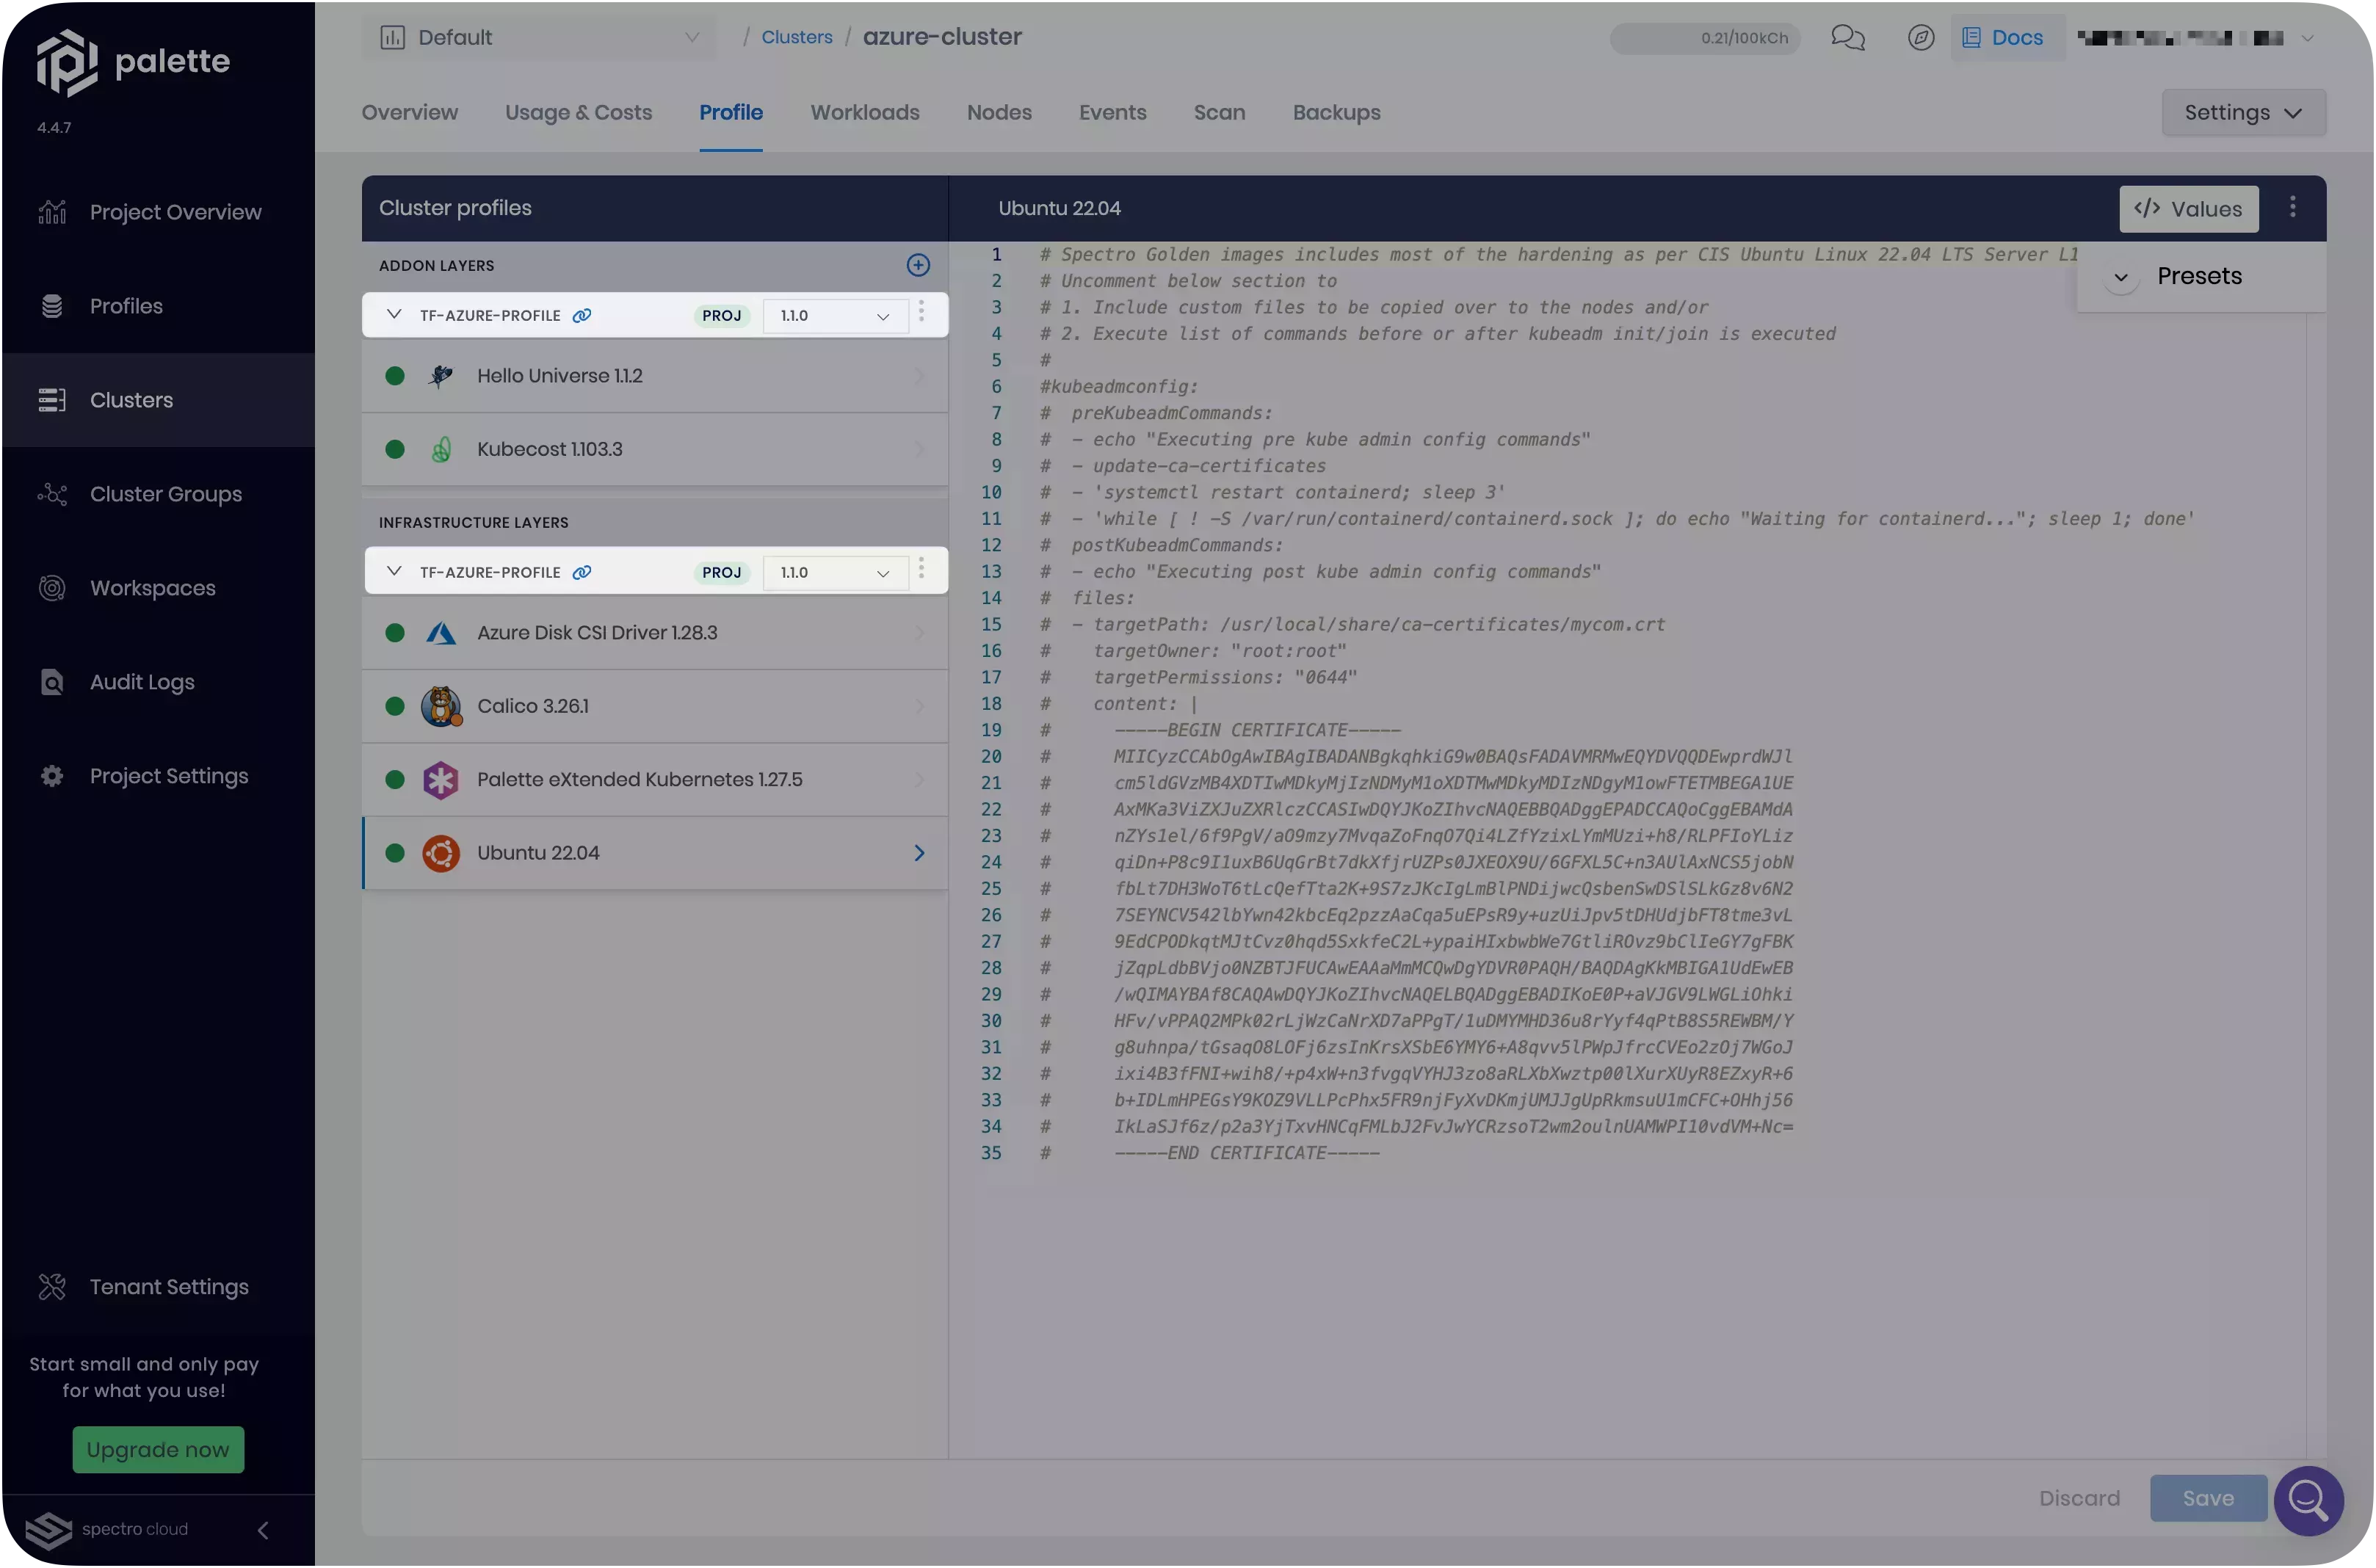Open kebab menu beside Values button

pos(2293,207)
